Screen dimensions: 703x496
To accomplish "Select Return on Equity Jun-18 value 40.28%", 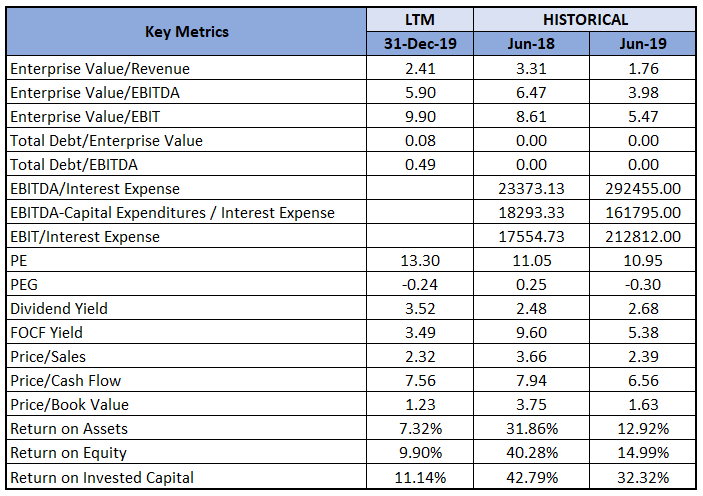I will point(532,452).
